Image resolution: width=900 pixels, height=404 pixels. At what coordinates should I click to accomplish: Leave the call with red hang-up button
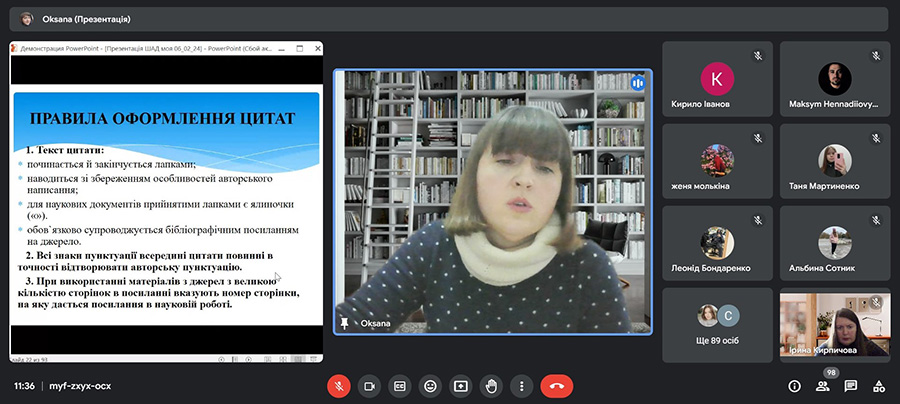[556, 386]
